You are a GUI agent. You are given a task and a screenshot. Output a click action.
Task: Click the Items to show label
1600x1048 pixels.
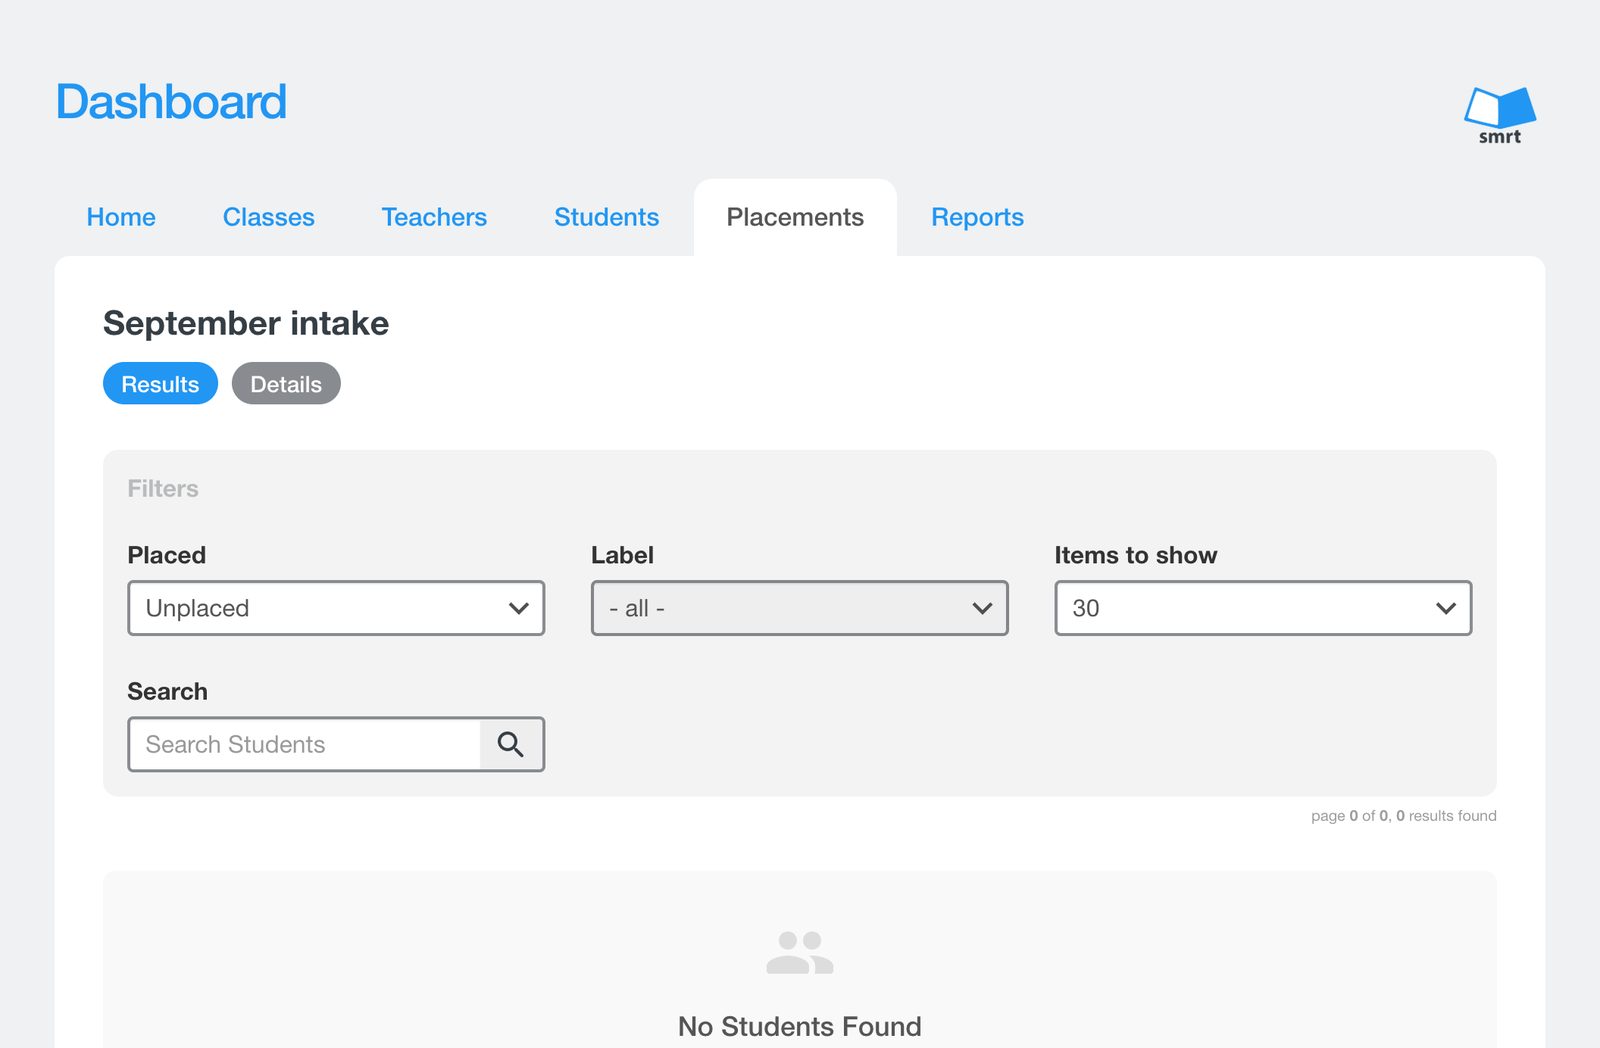[1136, 555]
